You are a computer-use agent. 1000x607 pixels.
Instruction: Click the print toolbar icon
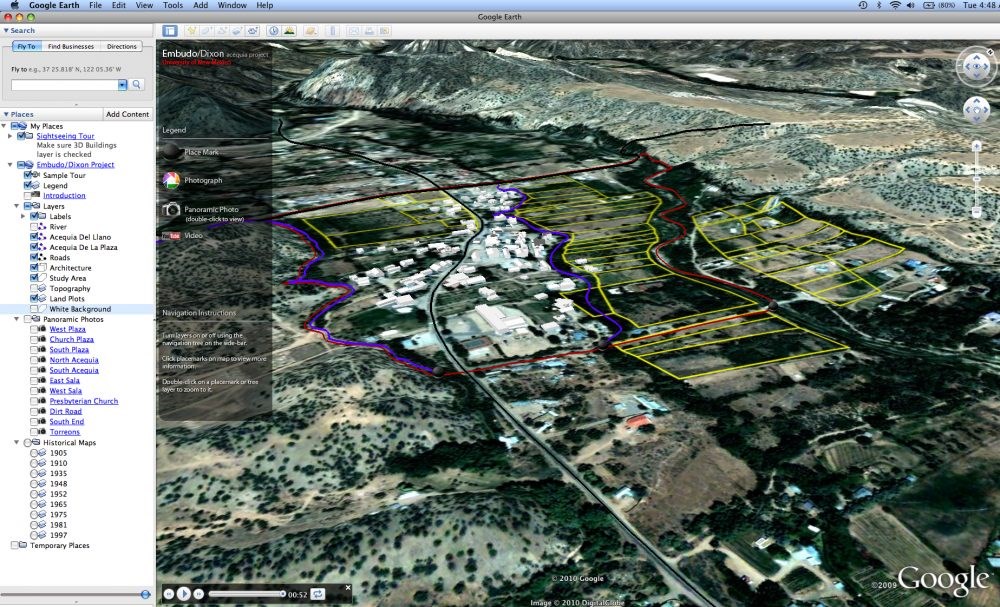point(369,31)
